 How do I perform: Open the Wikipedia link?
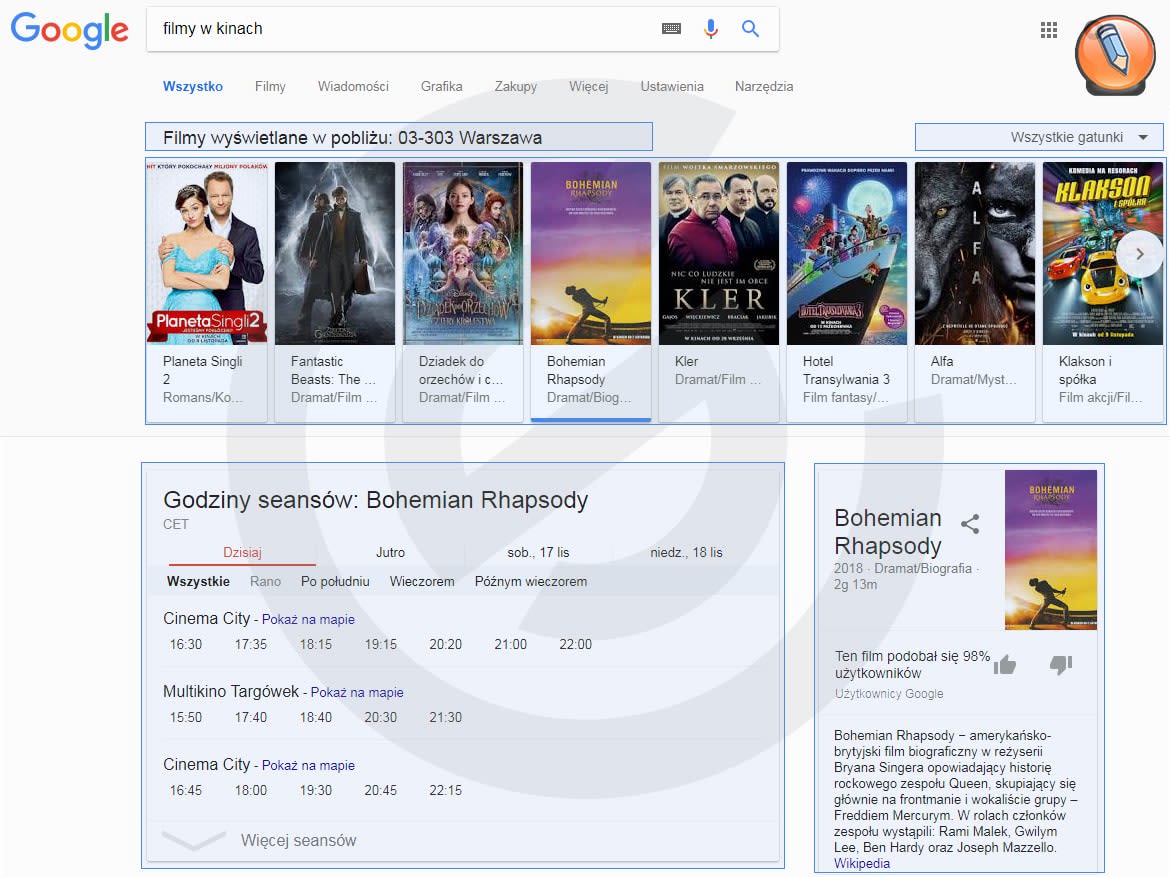pos(862,864)
